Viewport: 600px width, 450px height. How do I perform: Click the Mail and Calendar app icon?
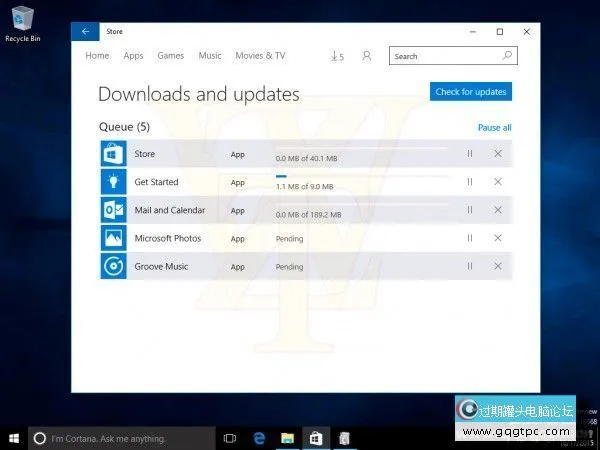click(112, 210)
